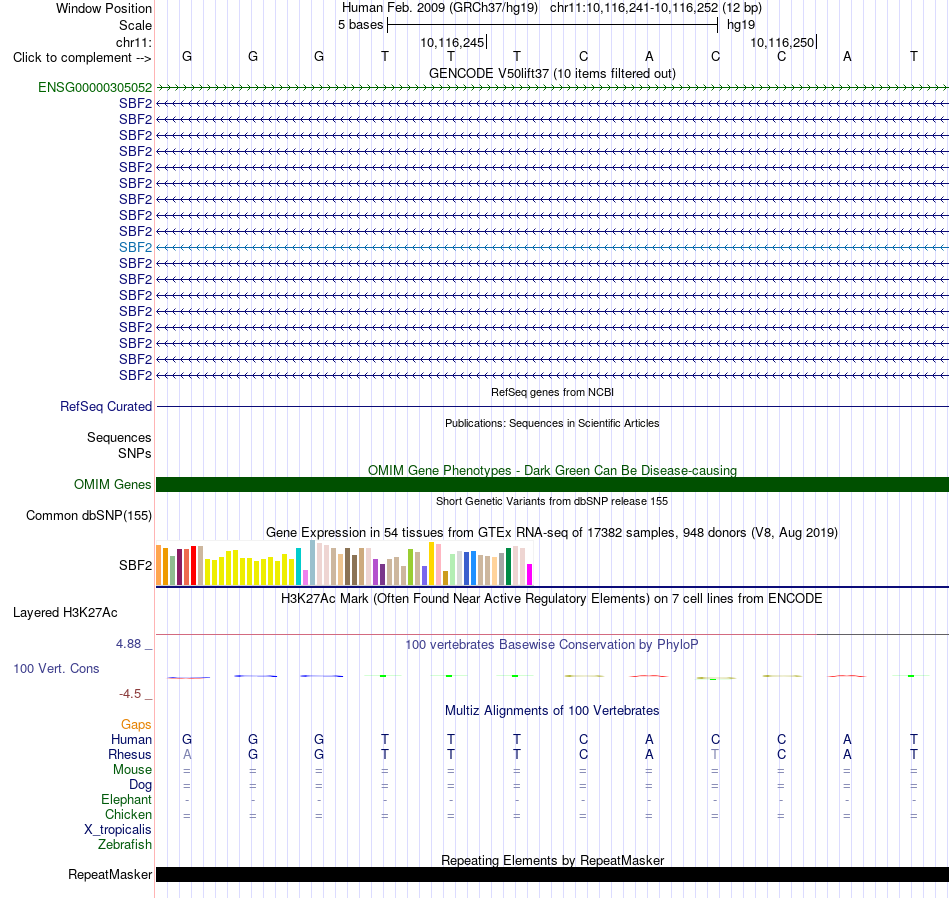Select the light-blue highlighted SBF2 transcript label
This screenshot has width=950, height=898.
point(135,247)
